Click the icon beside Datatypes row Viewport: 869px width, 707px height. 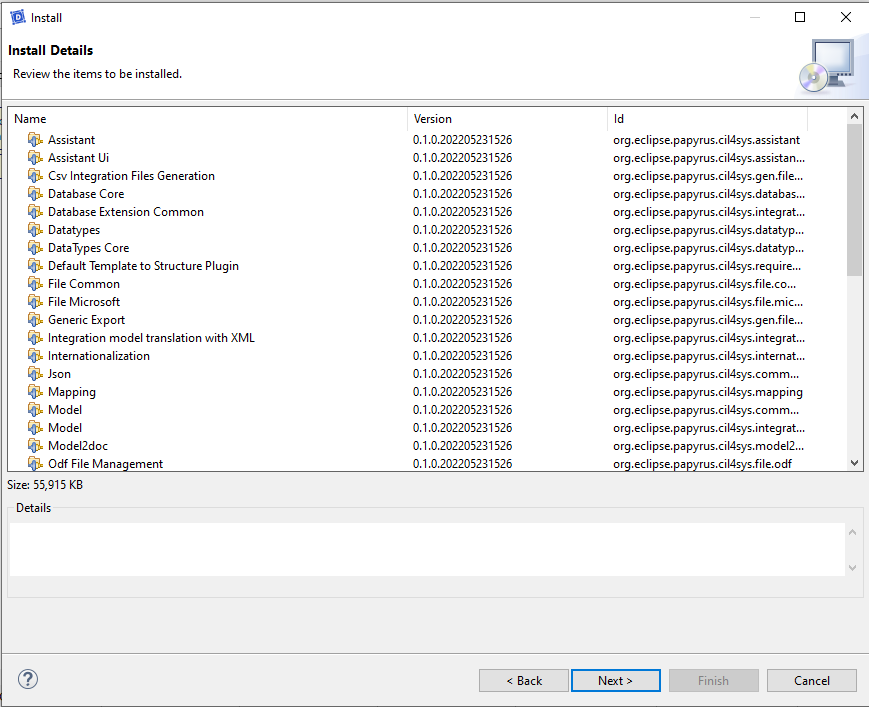tap(35, 230)
